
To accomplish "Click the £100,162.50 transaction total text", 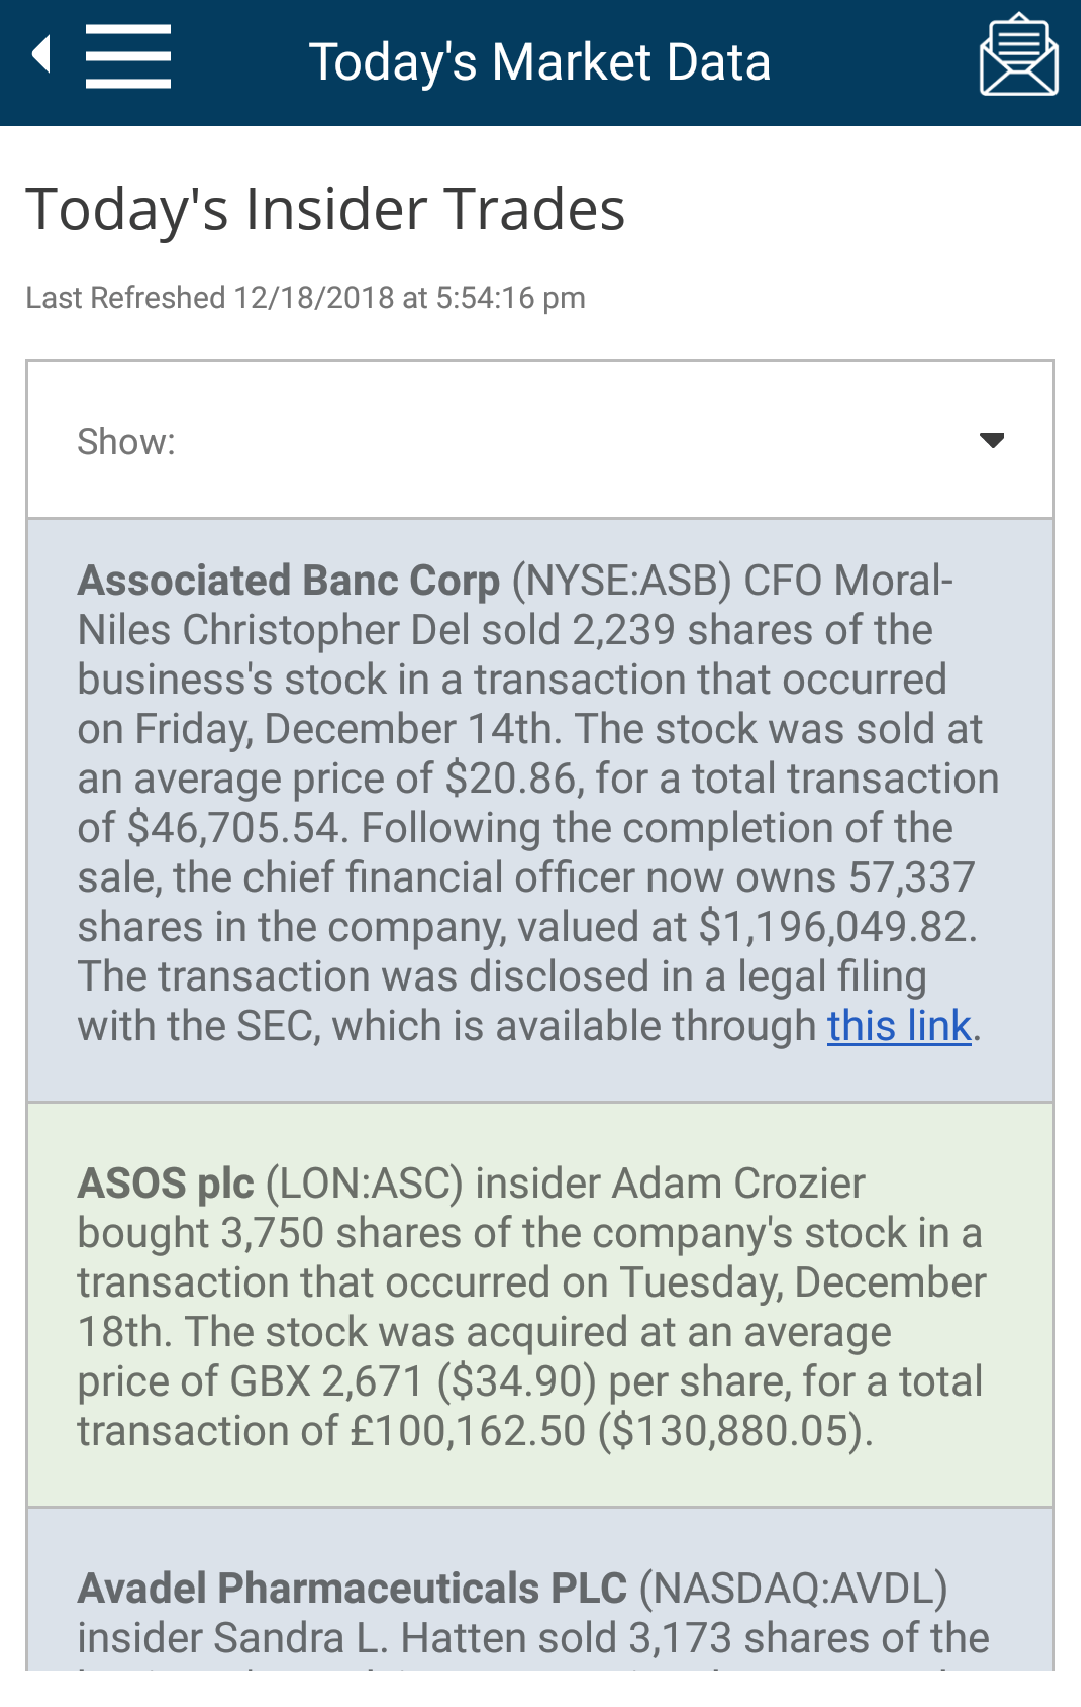I will click(468, 1431).
